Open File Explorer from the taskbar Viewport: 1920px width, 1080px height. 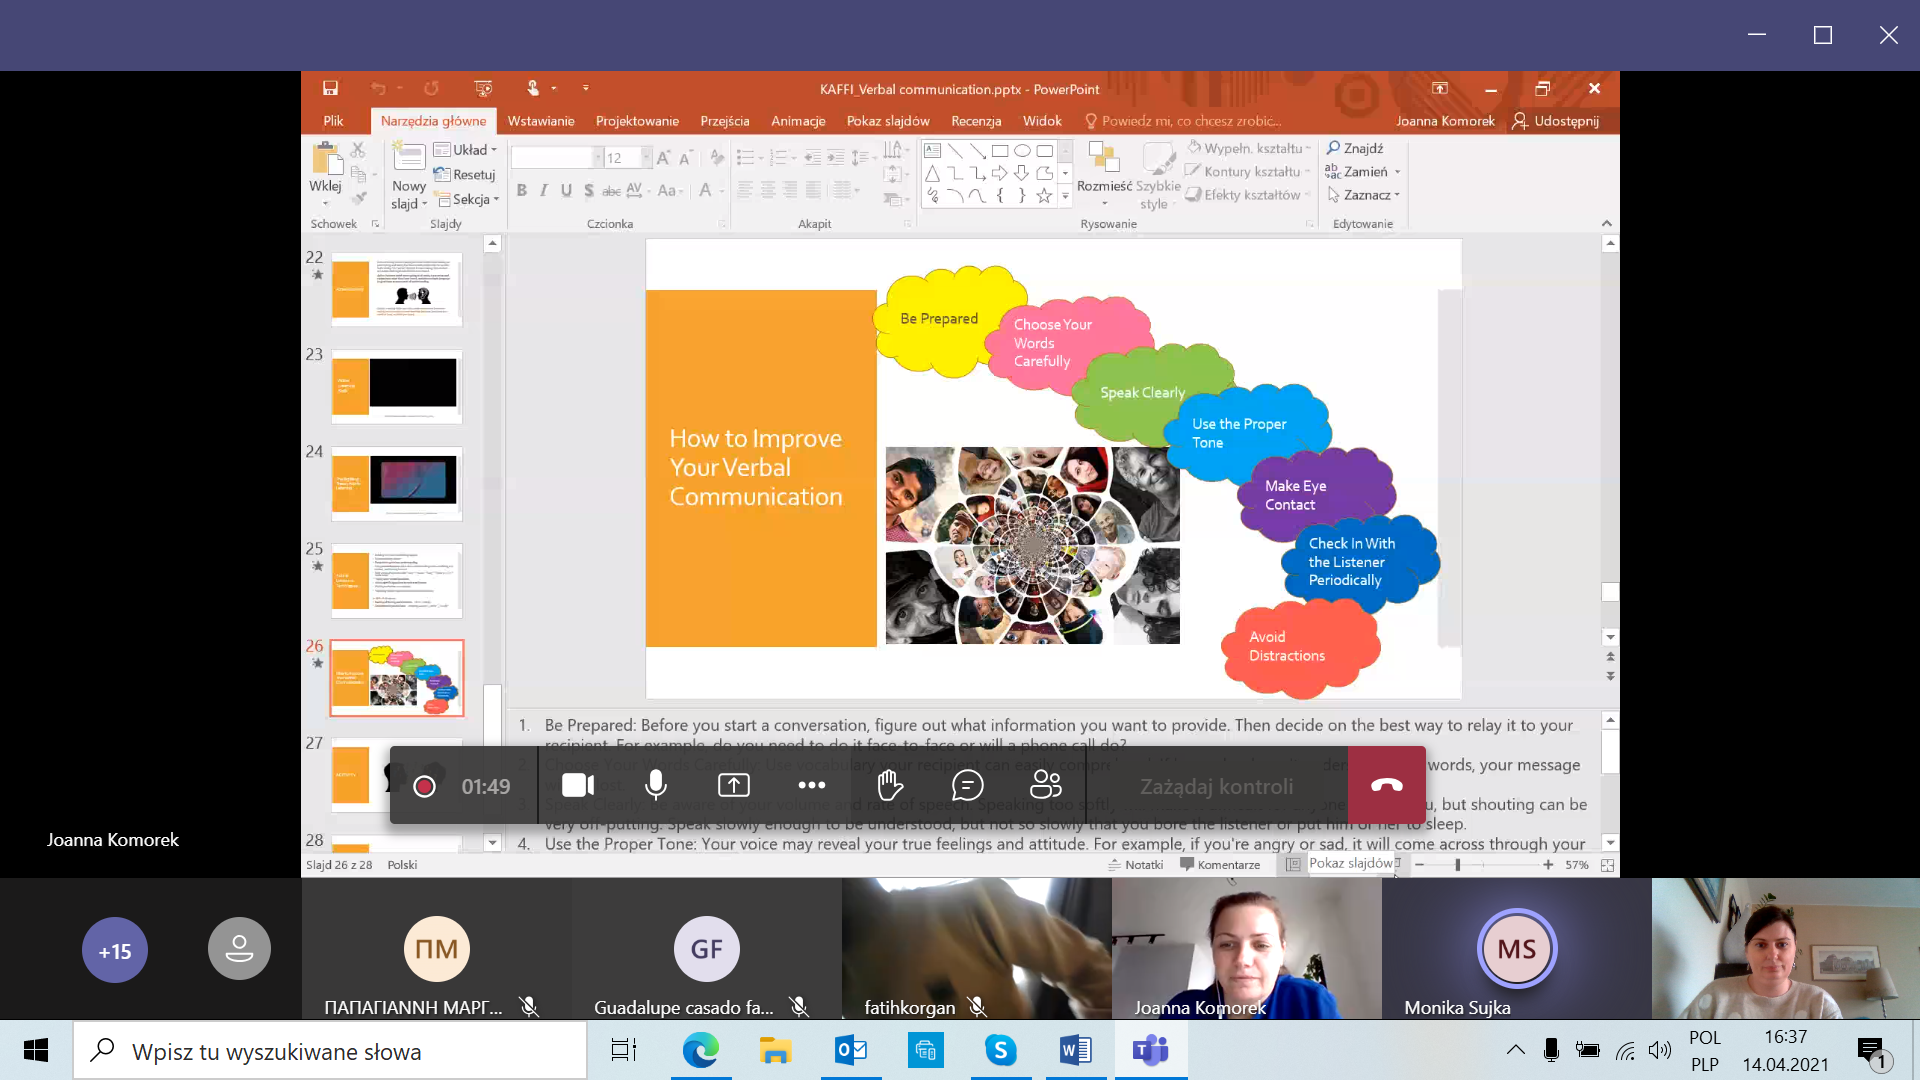[x=775, y=1050]
